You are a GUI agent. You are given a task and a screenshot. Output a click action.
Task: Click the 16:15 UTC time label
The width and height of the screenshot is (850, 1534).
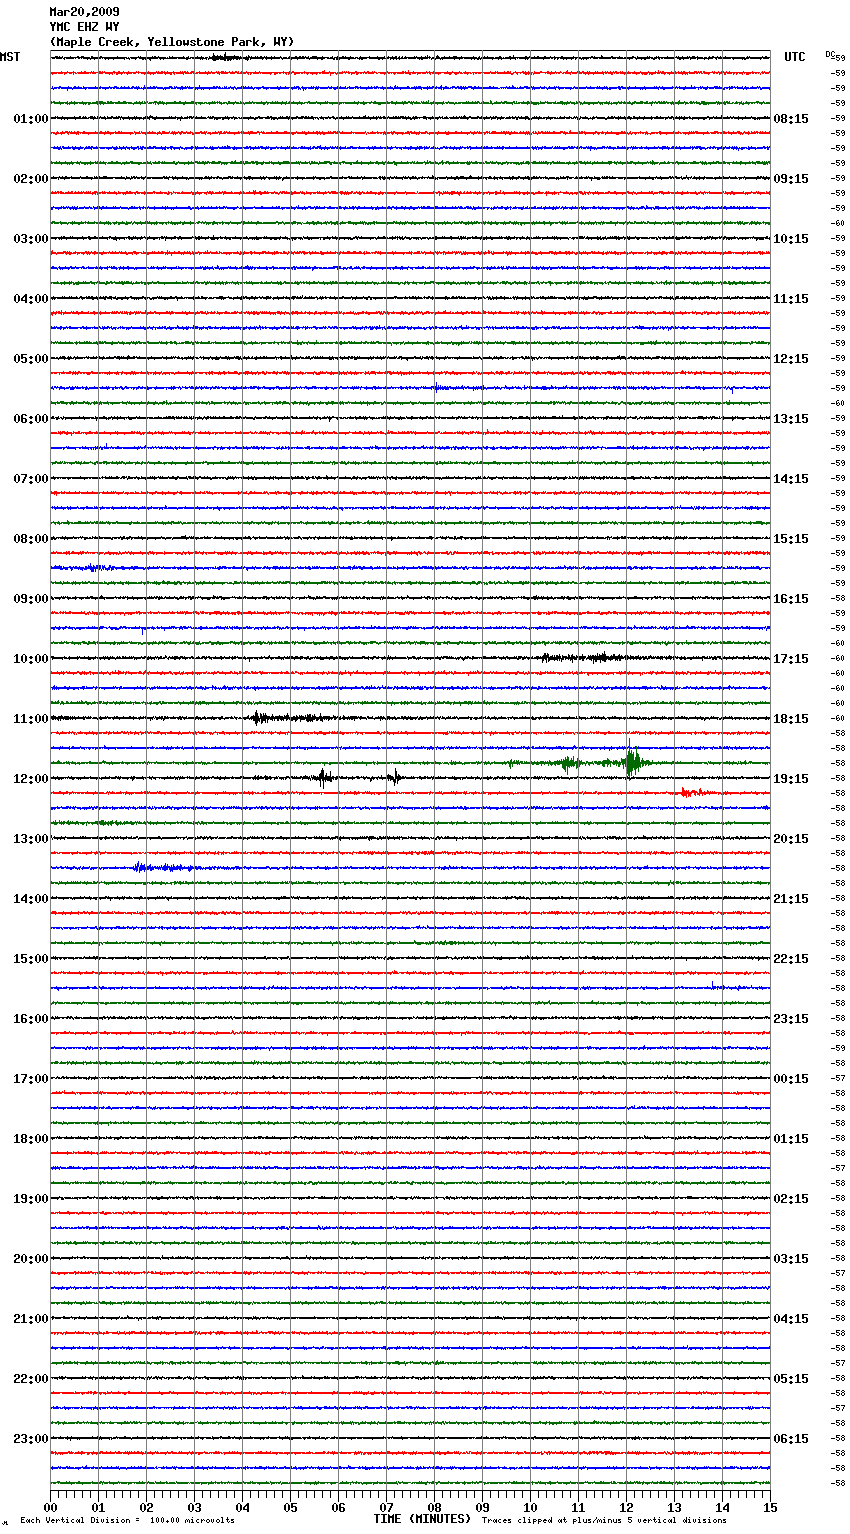click(791, 599)
